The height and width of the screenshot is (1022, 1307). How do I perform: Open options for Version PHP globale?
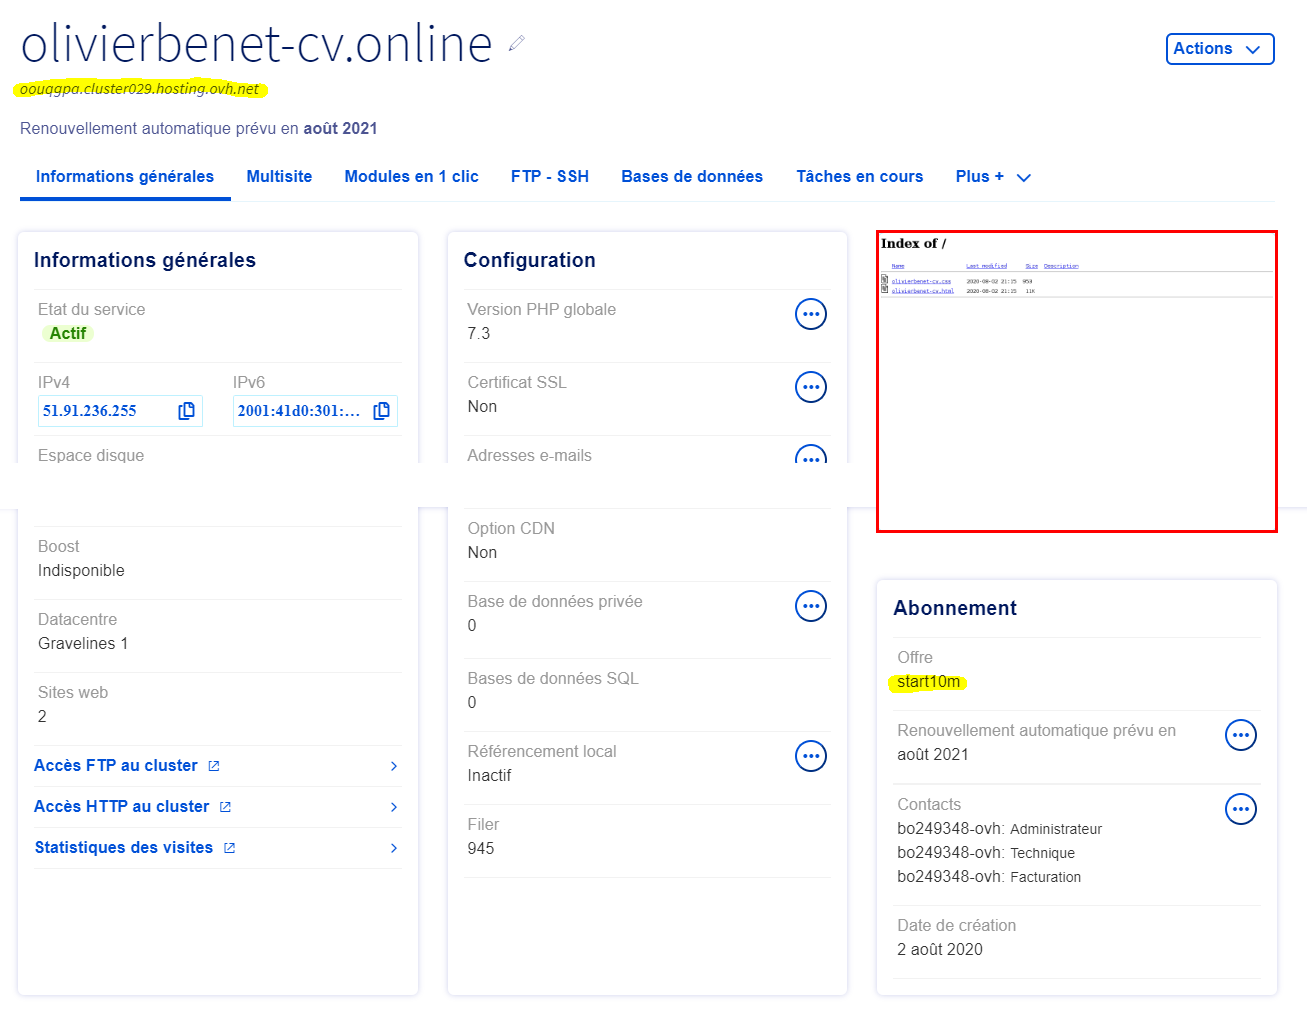(x=810, y=314)
